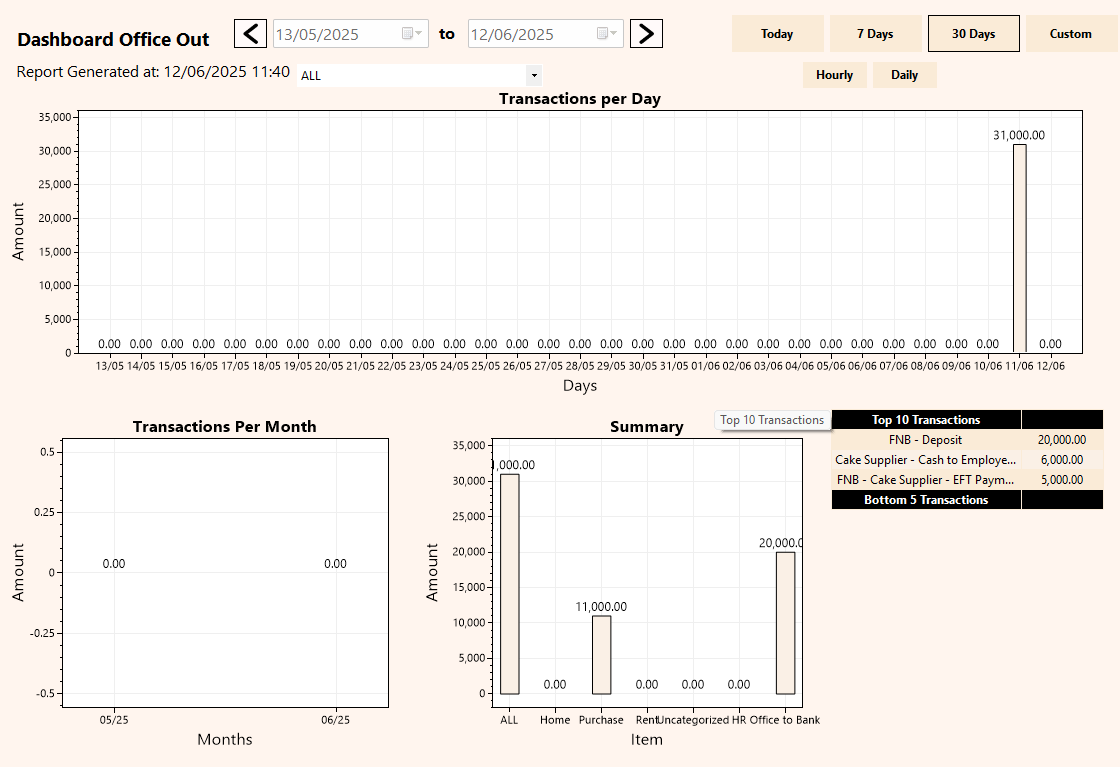Click the end date field 12/06/2025
The width and height of the screenshot is (1120, 767).
(x=546, y=34)
